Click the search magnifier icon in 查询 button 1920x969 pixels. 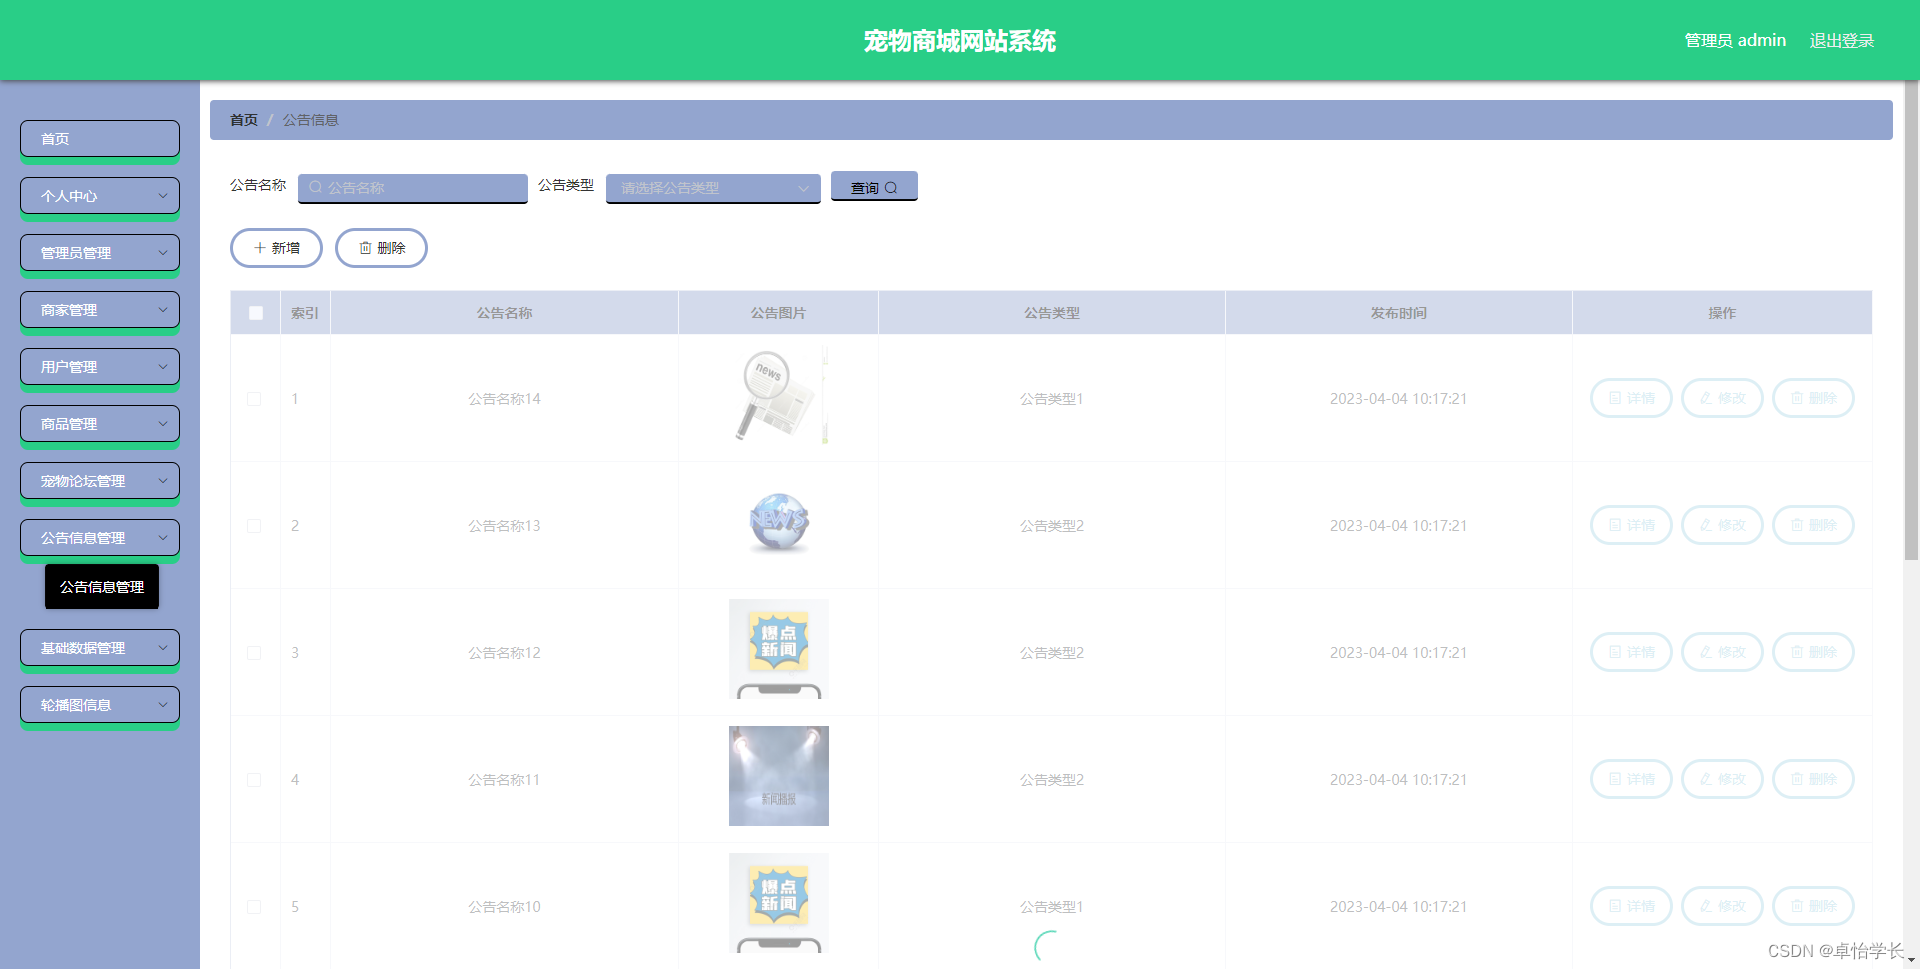[891, 188]
